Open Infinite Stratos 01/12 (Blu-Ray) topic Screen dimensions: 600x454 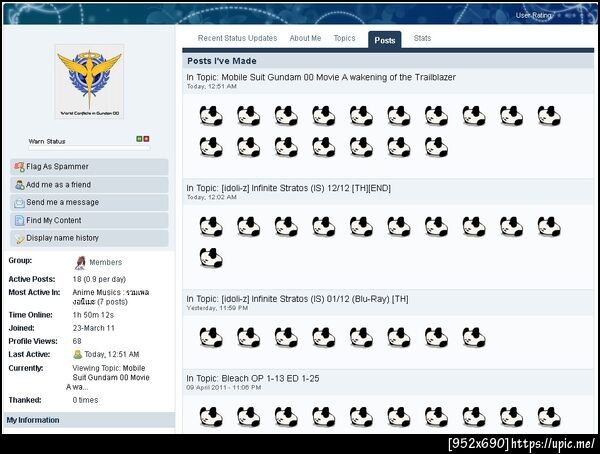[315, 299]
